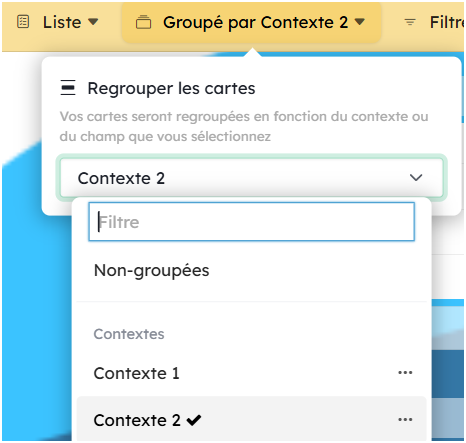The height and width of the screenshot is (443, 466).
Task: Click the Regrouper les cartes header icon
Action: tap(68, 88)
